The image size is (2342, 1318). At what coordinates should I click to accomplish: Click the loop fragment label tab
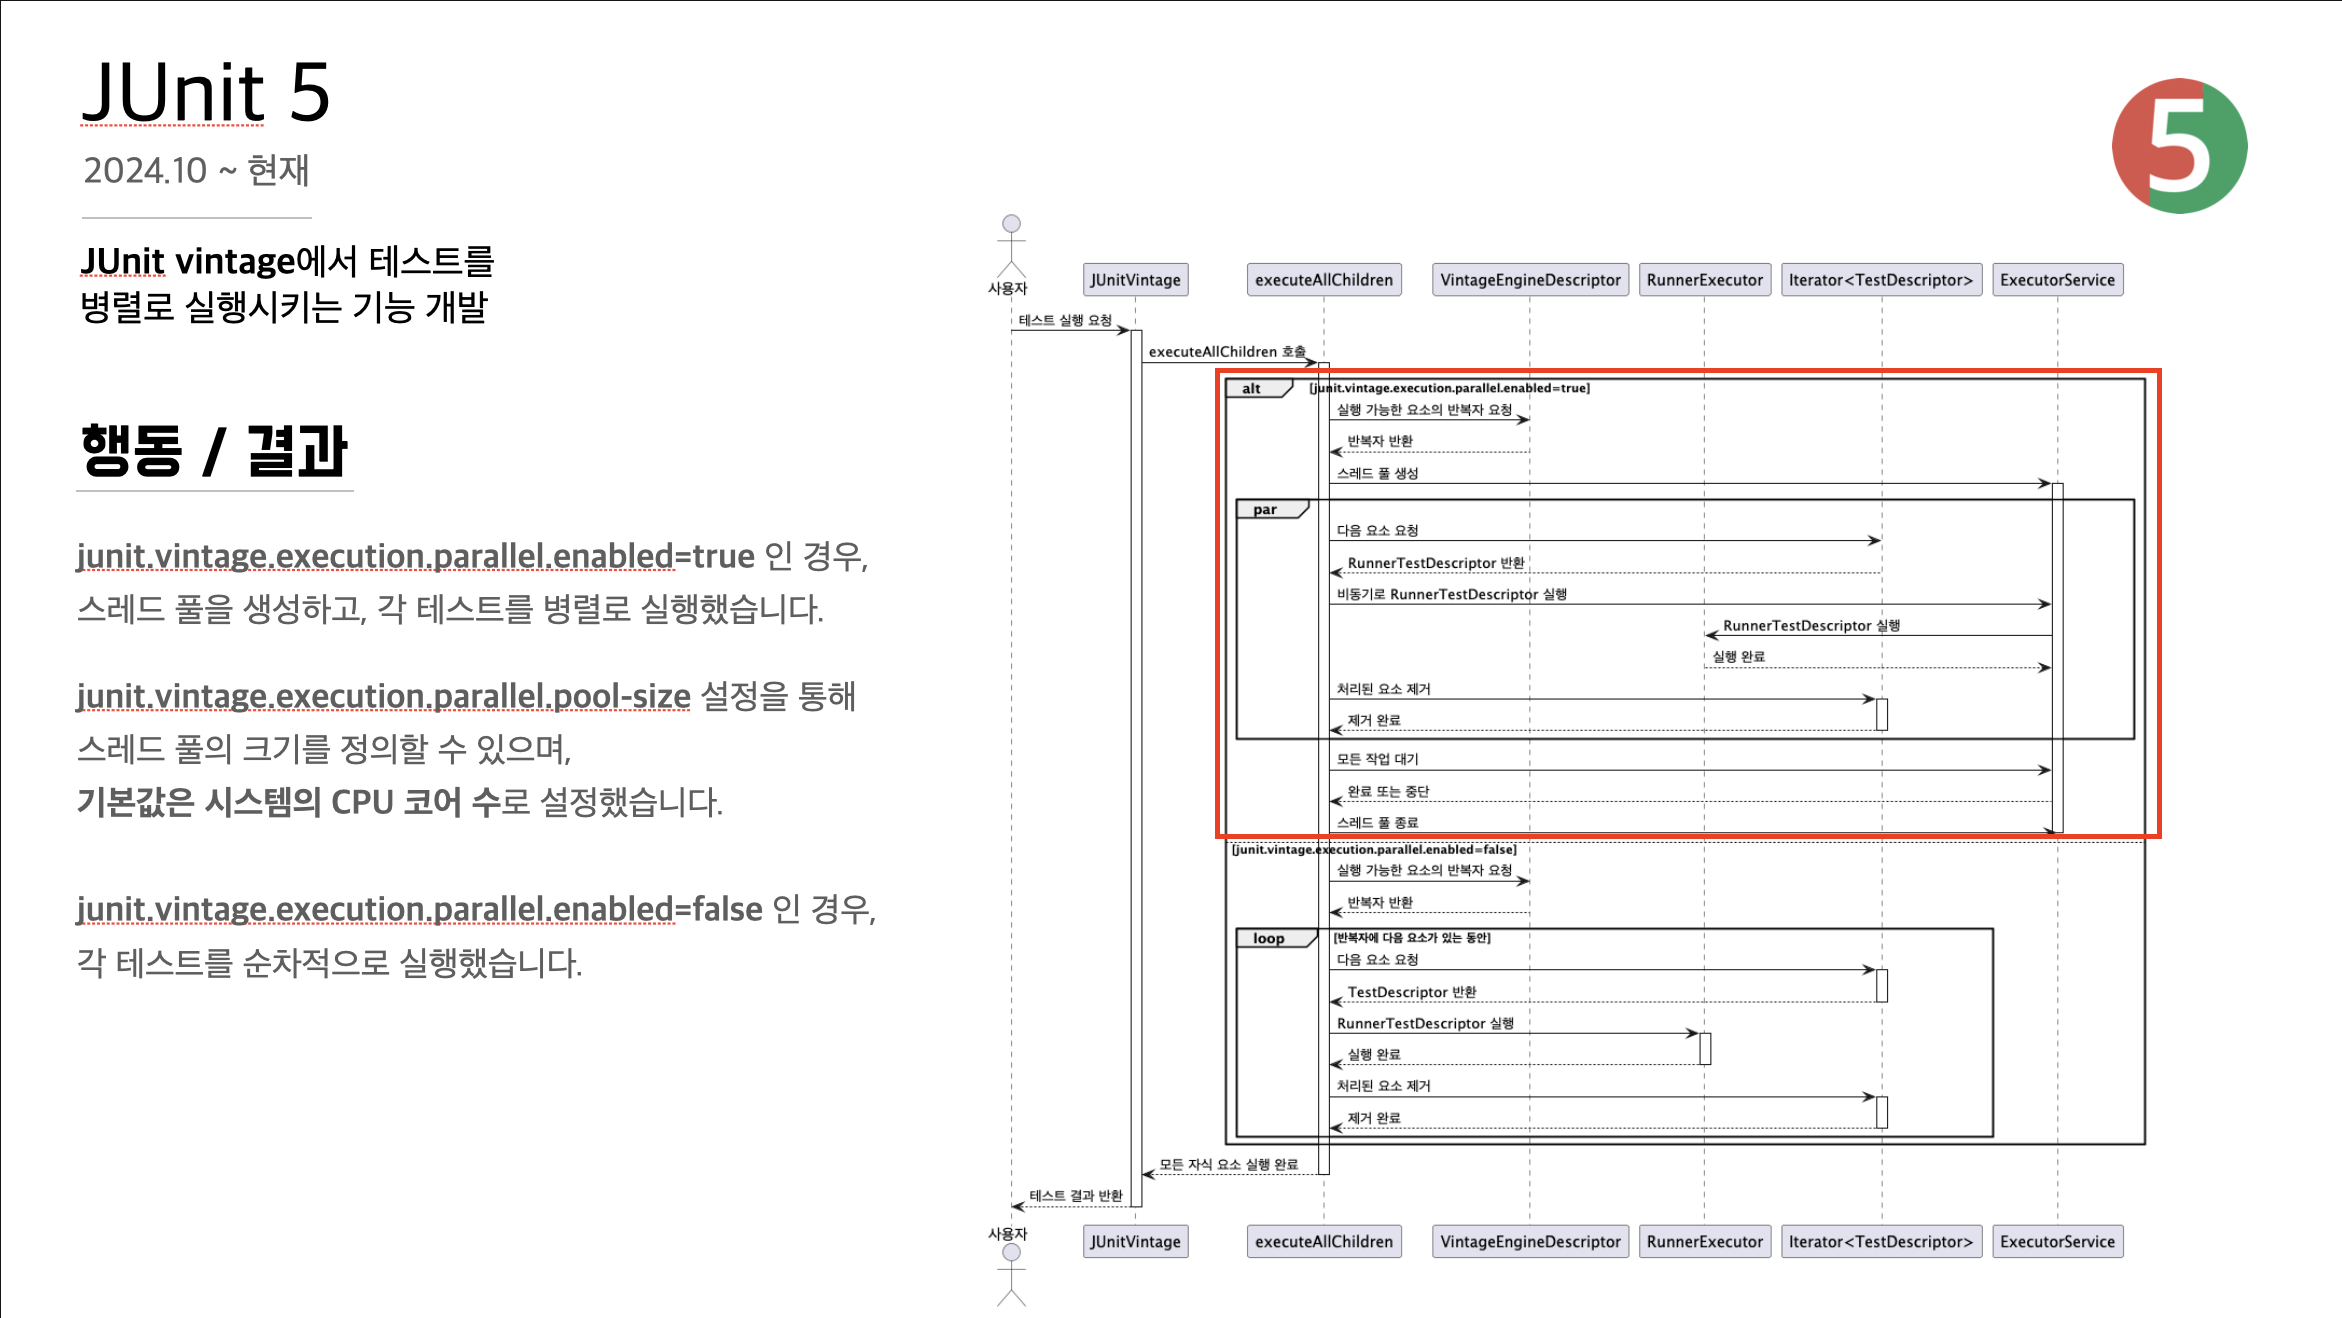click(x=1270, y=938)
